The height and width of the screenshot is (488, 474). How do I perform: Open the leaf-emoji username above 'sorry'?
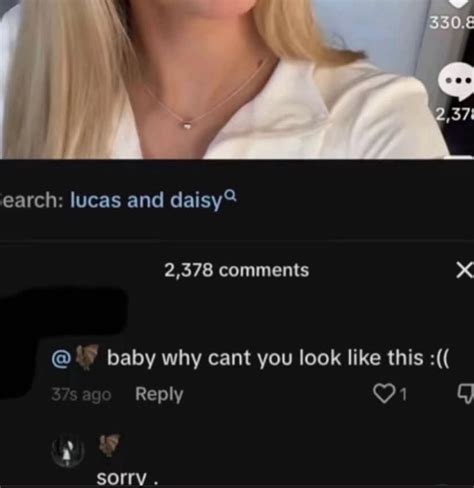pos(109,445)
